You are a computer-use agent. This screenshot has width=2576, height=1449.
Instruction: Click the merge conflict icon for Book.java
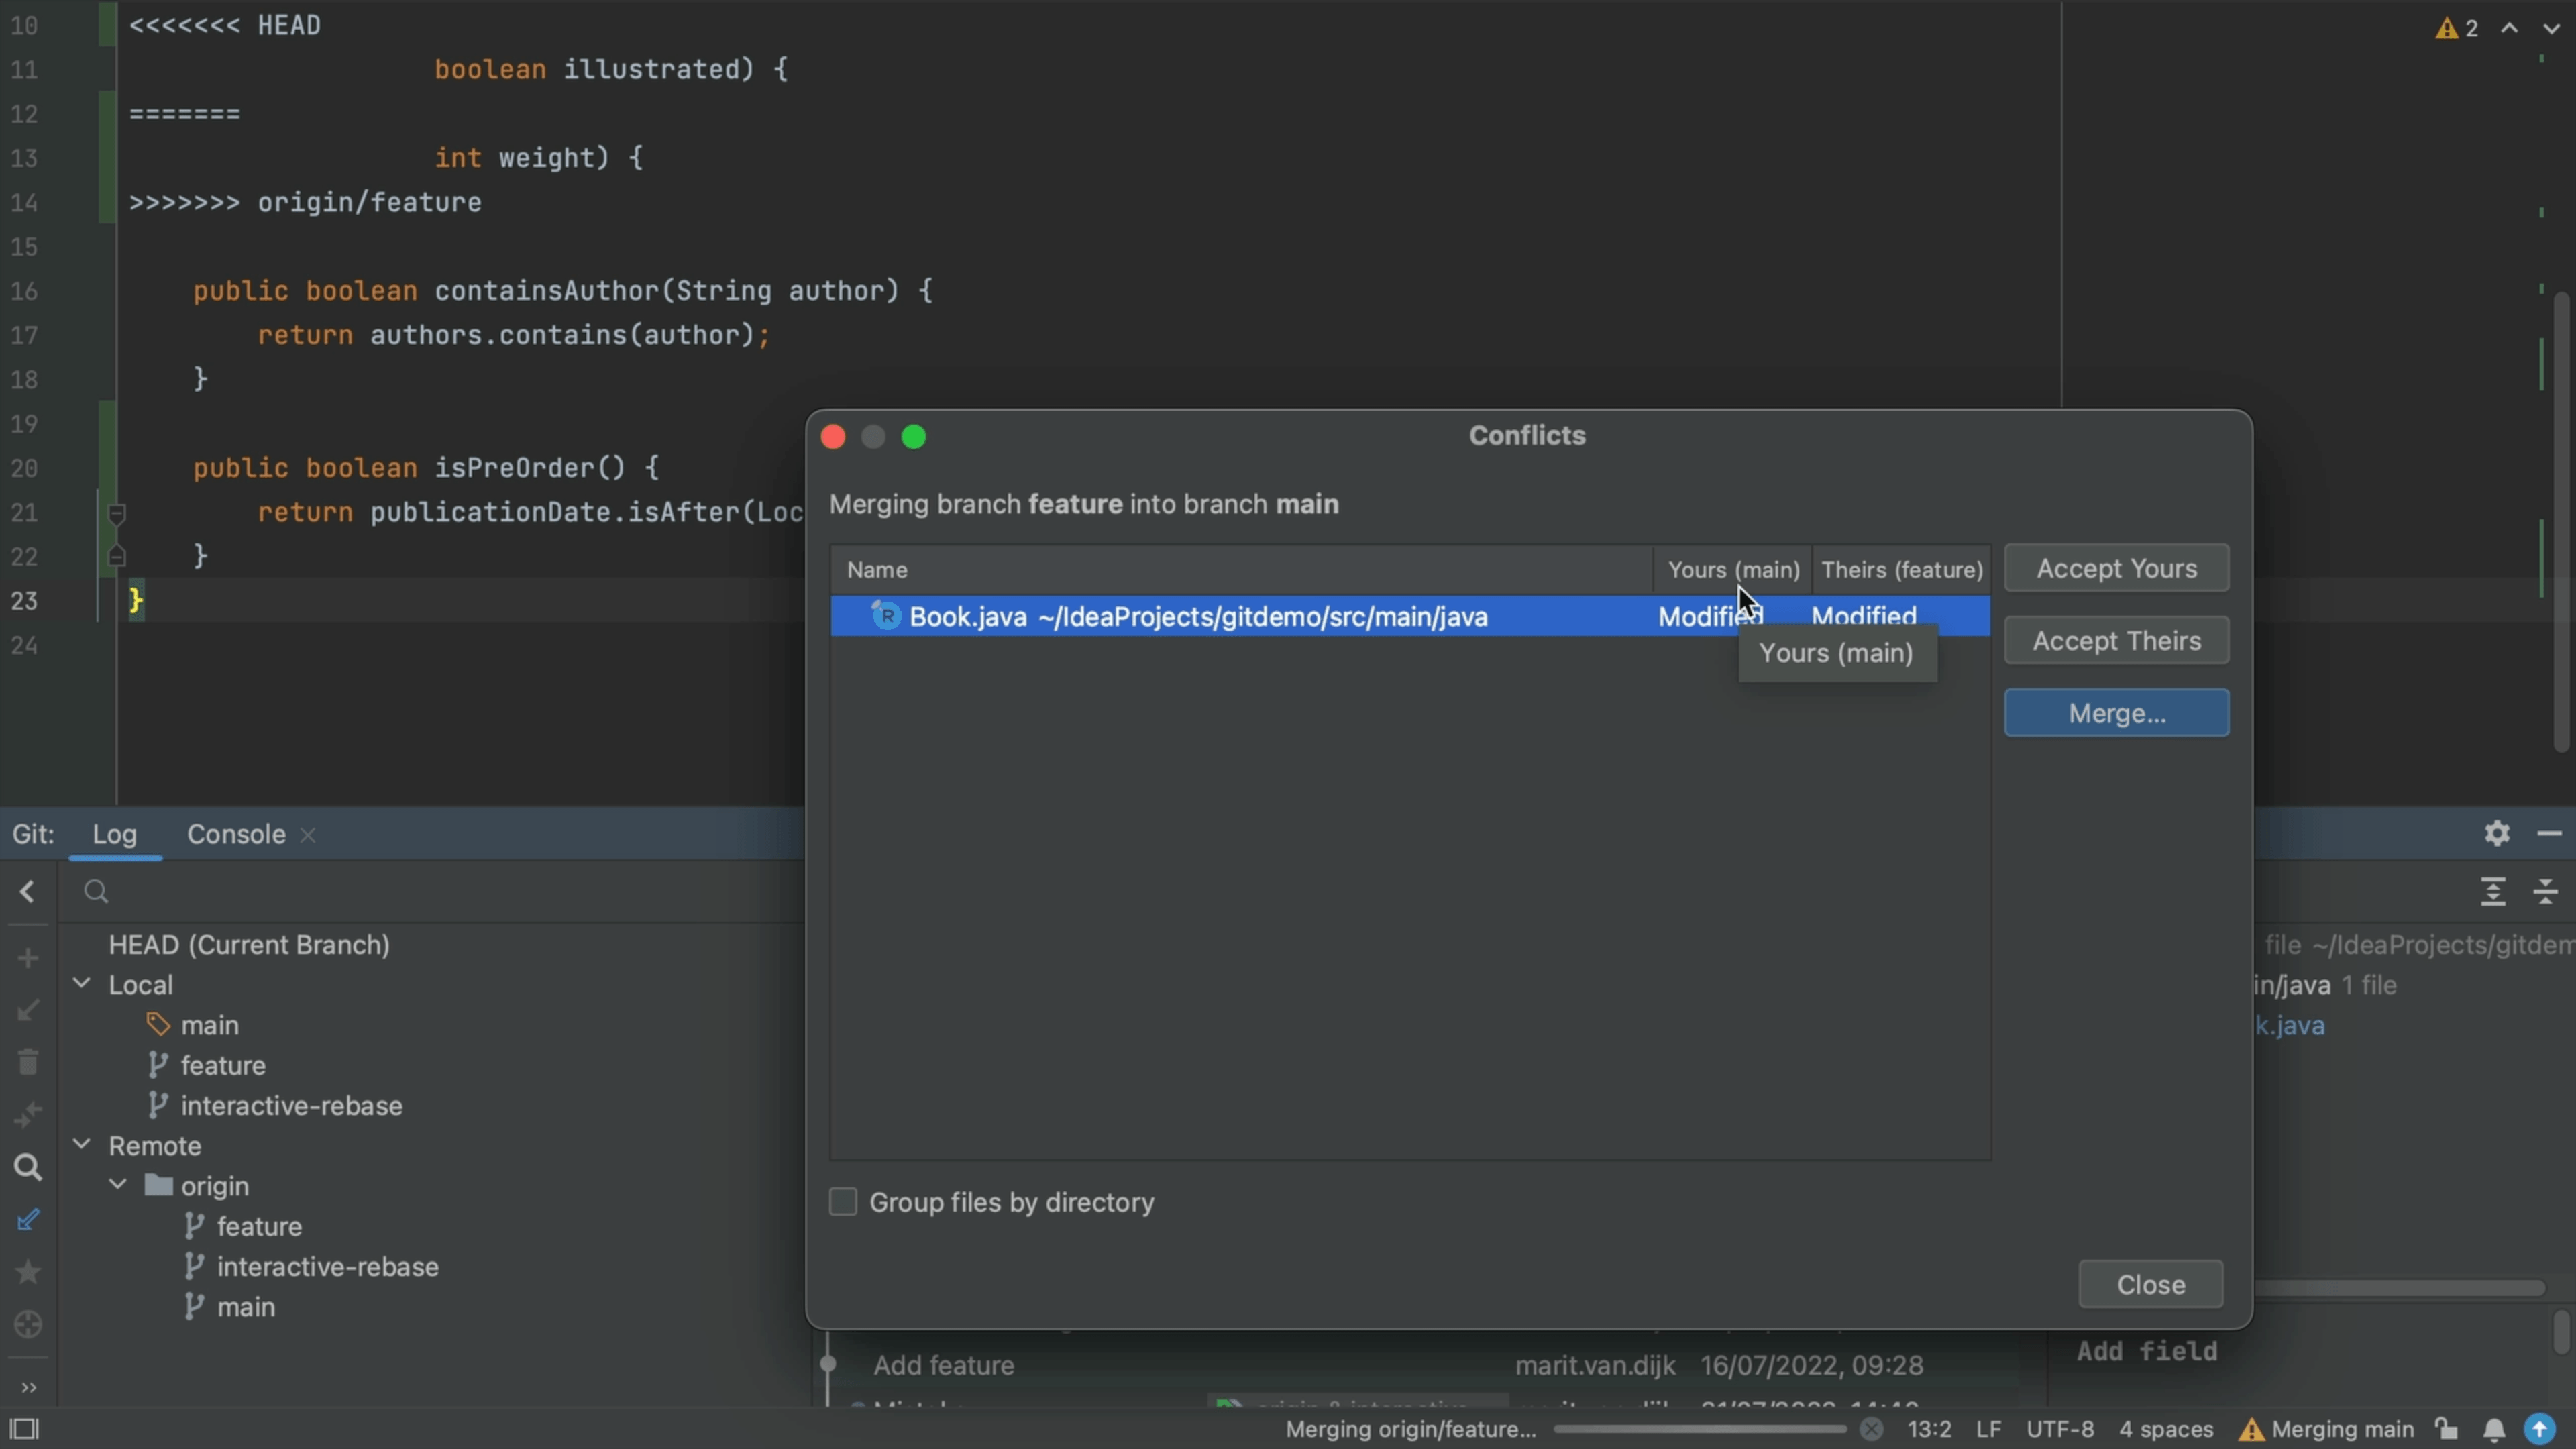pos(886,616)
